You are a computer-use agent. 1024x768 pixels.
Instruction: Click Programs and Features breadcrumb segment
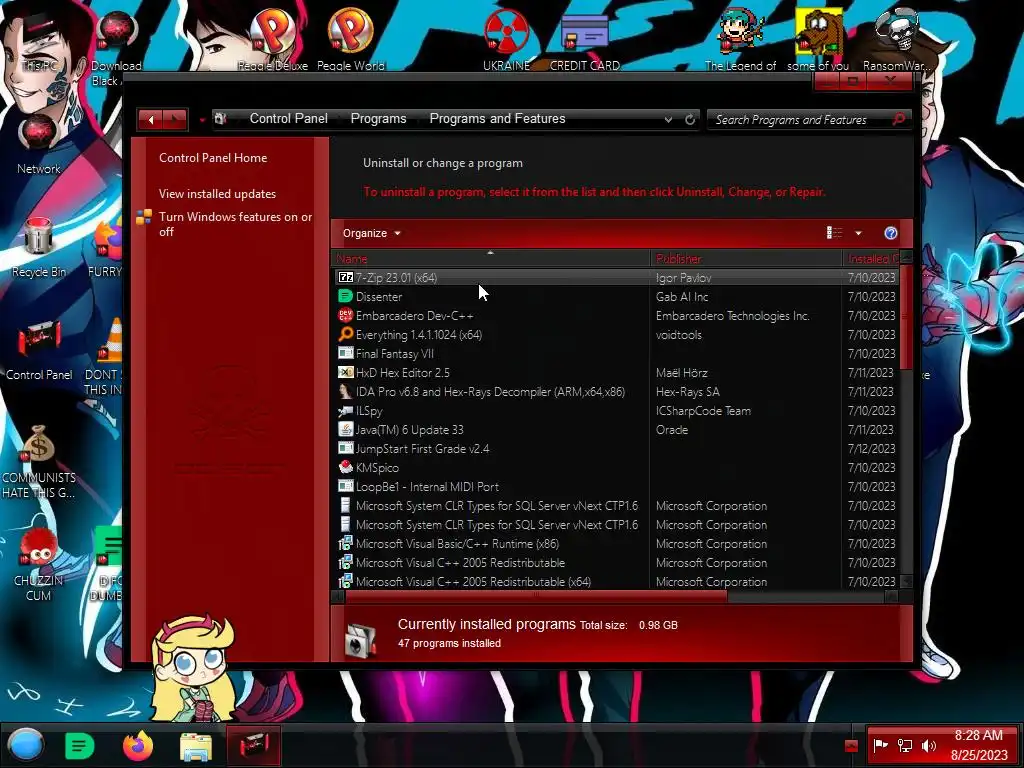pyautogui.click(x=497, y=118)
